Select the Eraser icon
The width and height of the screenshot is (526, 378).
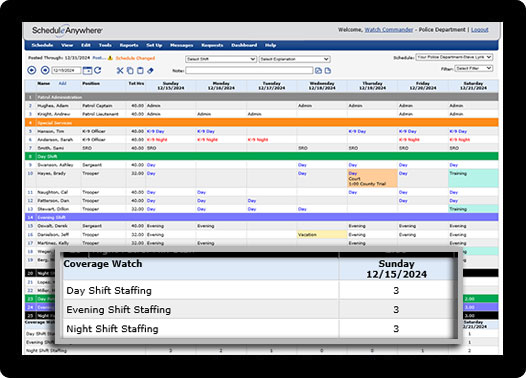pyautogui.click(x=150, y=70)
